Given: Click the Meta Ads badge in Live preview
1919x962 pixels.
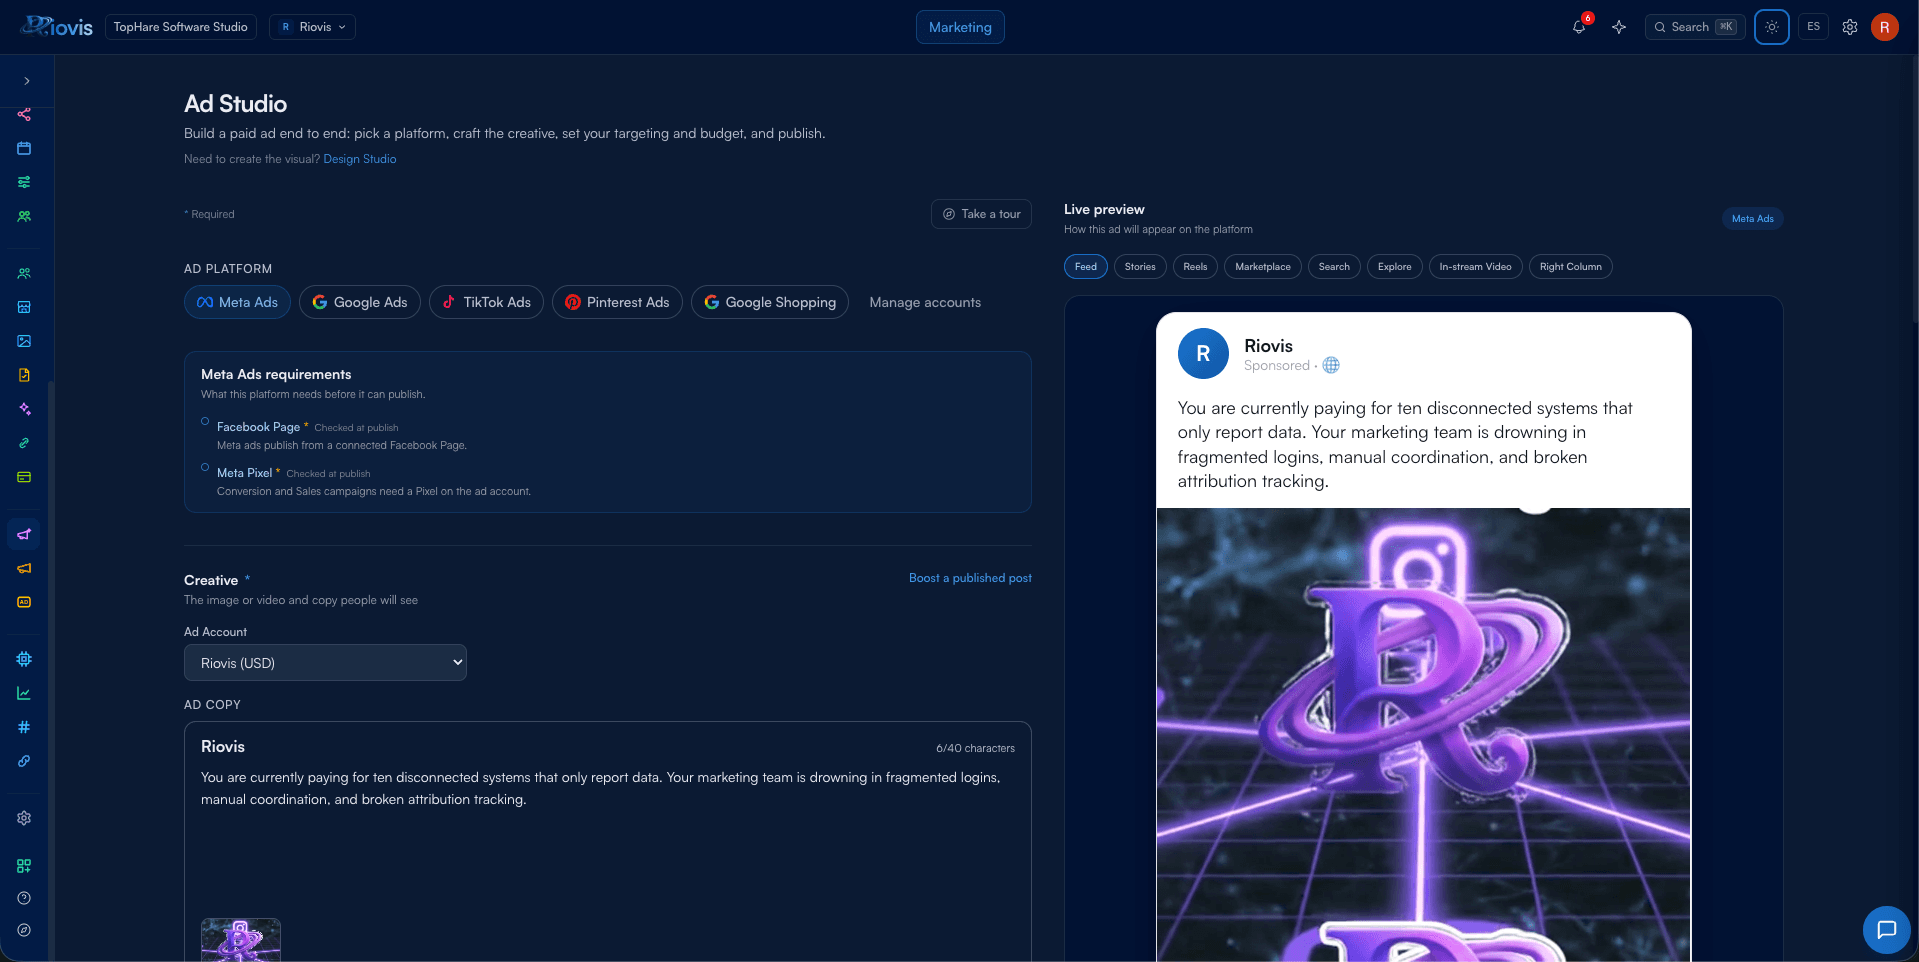Looking at the screenshot, I should [x=1753, y=219].
